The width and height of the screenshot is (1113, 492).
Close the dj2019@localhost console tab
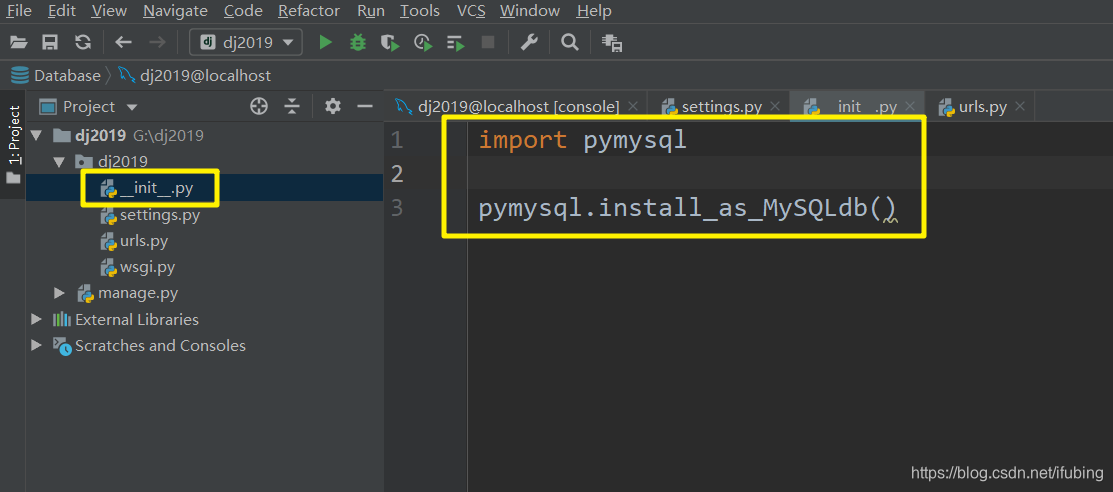pos(633,106)
